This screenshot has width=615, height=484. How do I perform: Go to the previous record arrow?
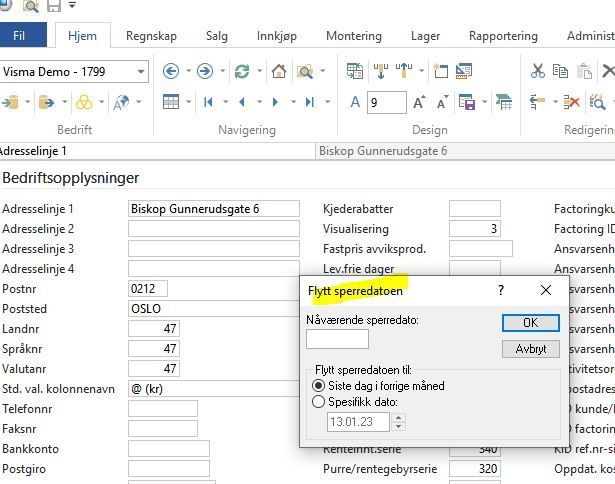(242, 102)
